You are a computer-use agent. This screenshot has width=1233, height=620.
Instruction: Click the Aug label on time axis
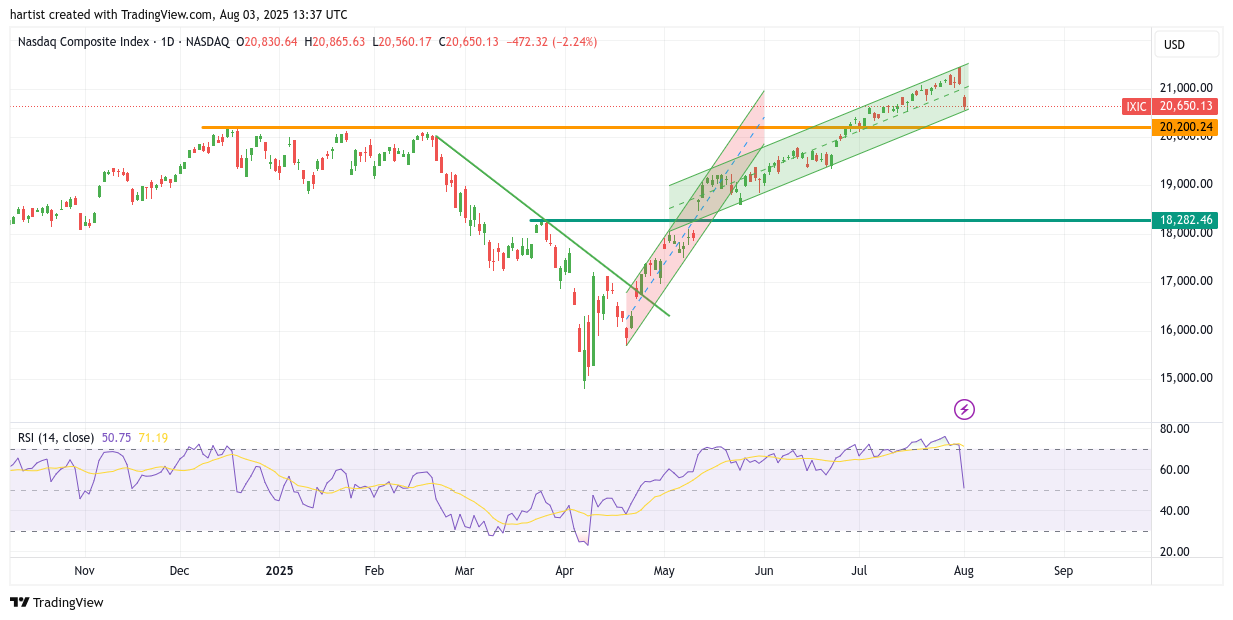click(x=964, y=571)
